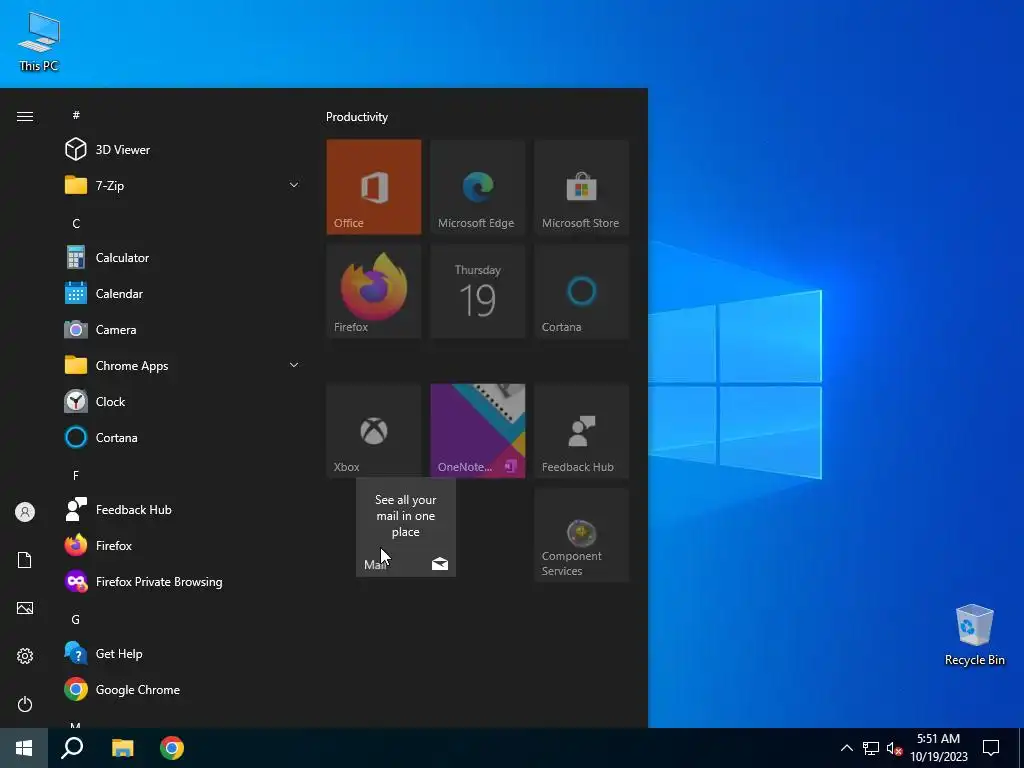Screen dimensions: 1024x768
Task: Open the Xbox tile
Action: [x=374, y=431]
